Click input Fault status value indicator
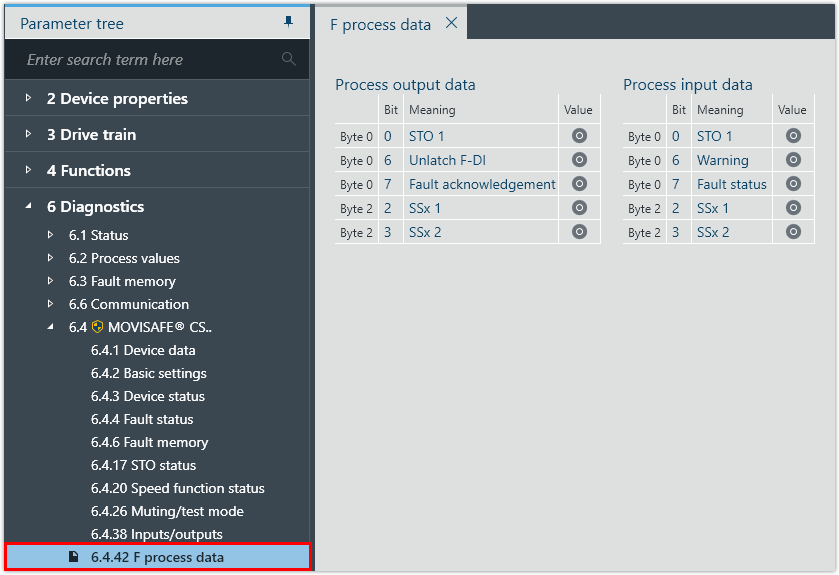The image size is (839, 575). click(793, 184)
